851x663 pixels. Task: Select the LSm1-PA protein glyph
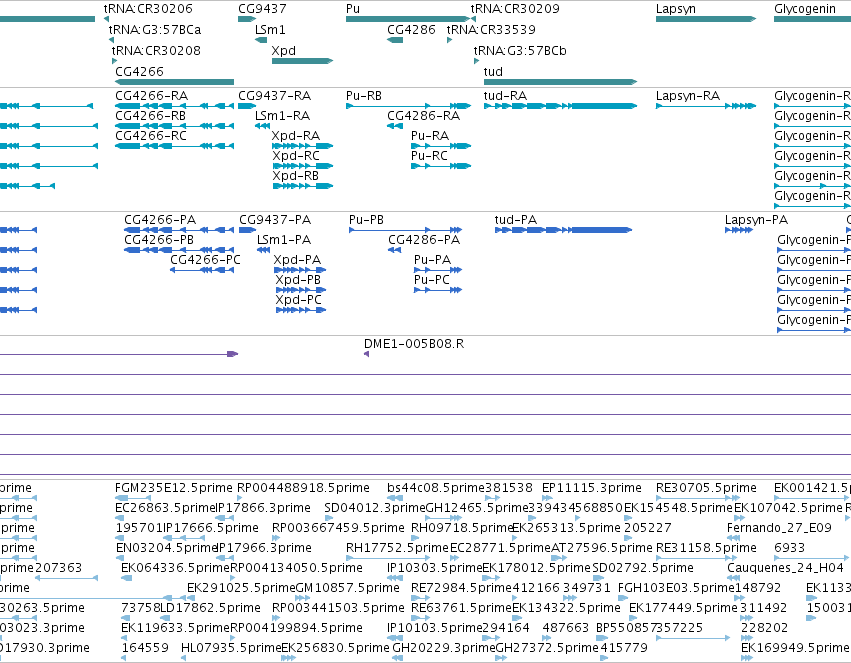[x=263, y=250]
